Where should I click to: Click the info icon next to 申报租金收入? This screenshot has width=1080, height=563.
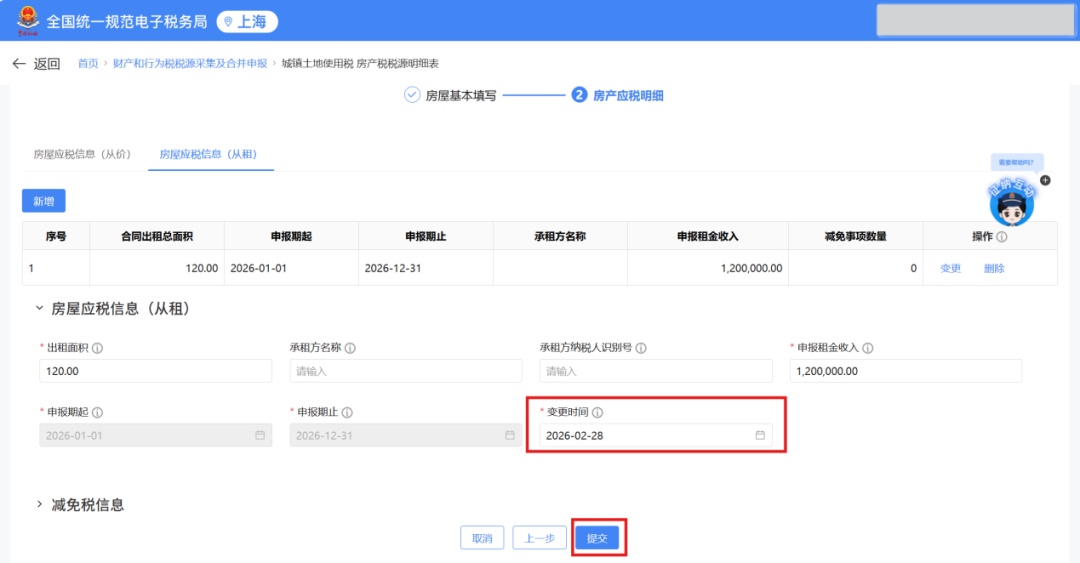pos(868,349)
